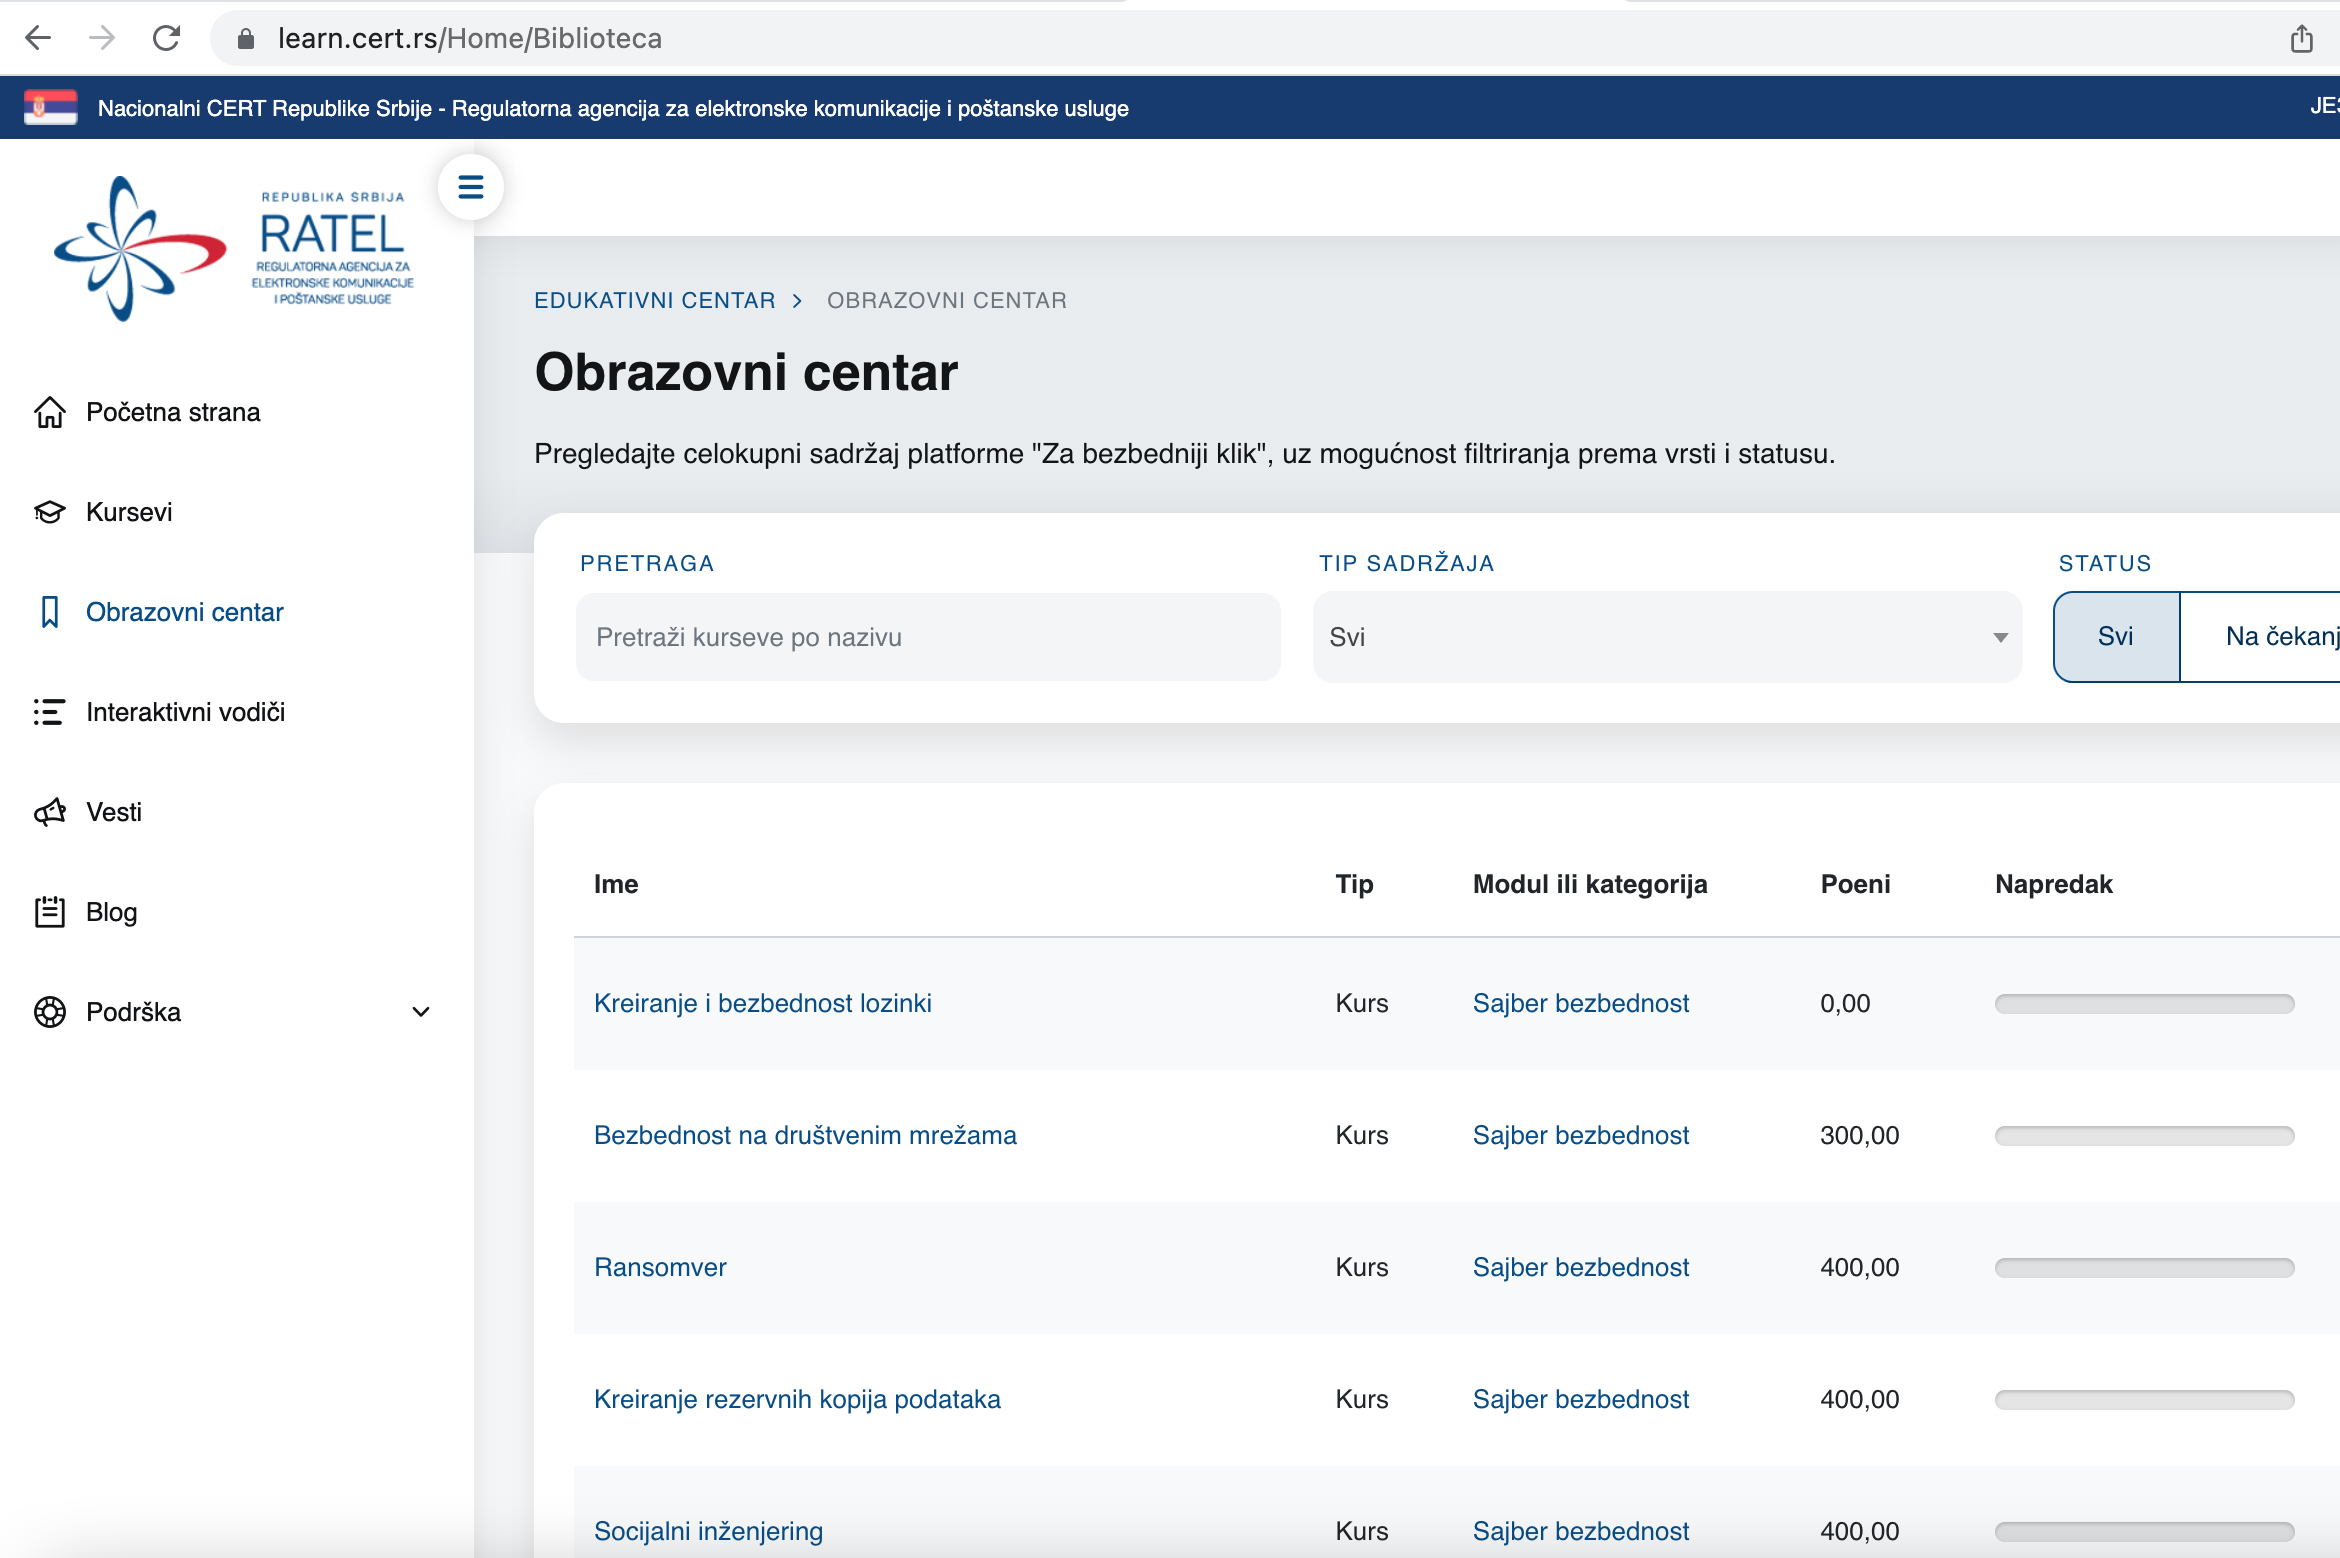Open Vesti in the sidebar
This screenshot has width=2340, height=1558.
[114, 812]
